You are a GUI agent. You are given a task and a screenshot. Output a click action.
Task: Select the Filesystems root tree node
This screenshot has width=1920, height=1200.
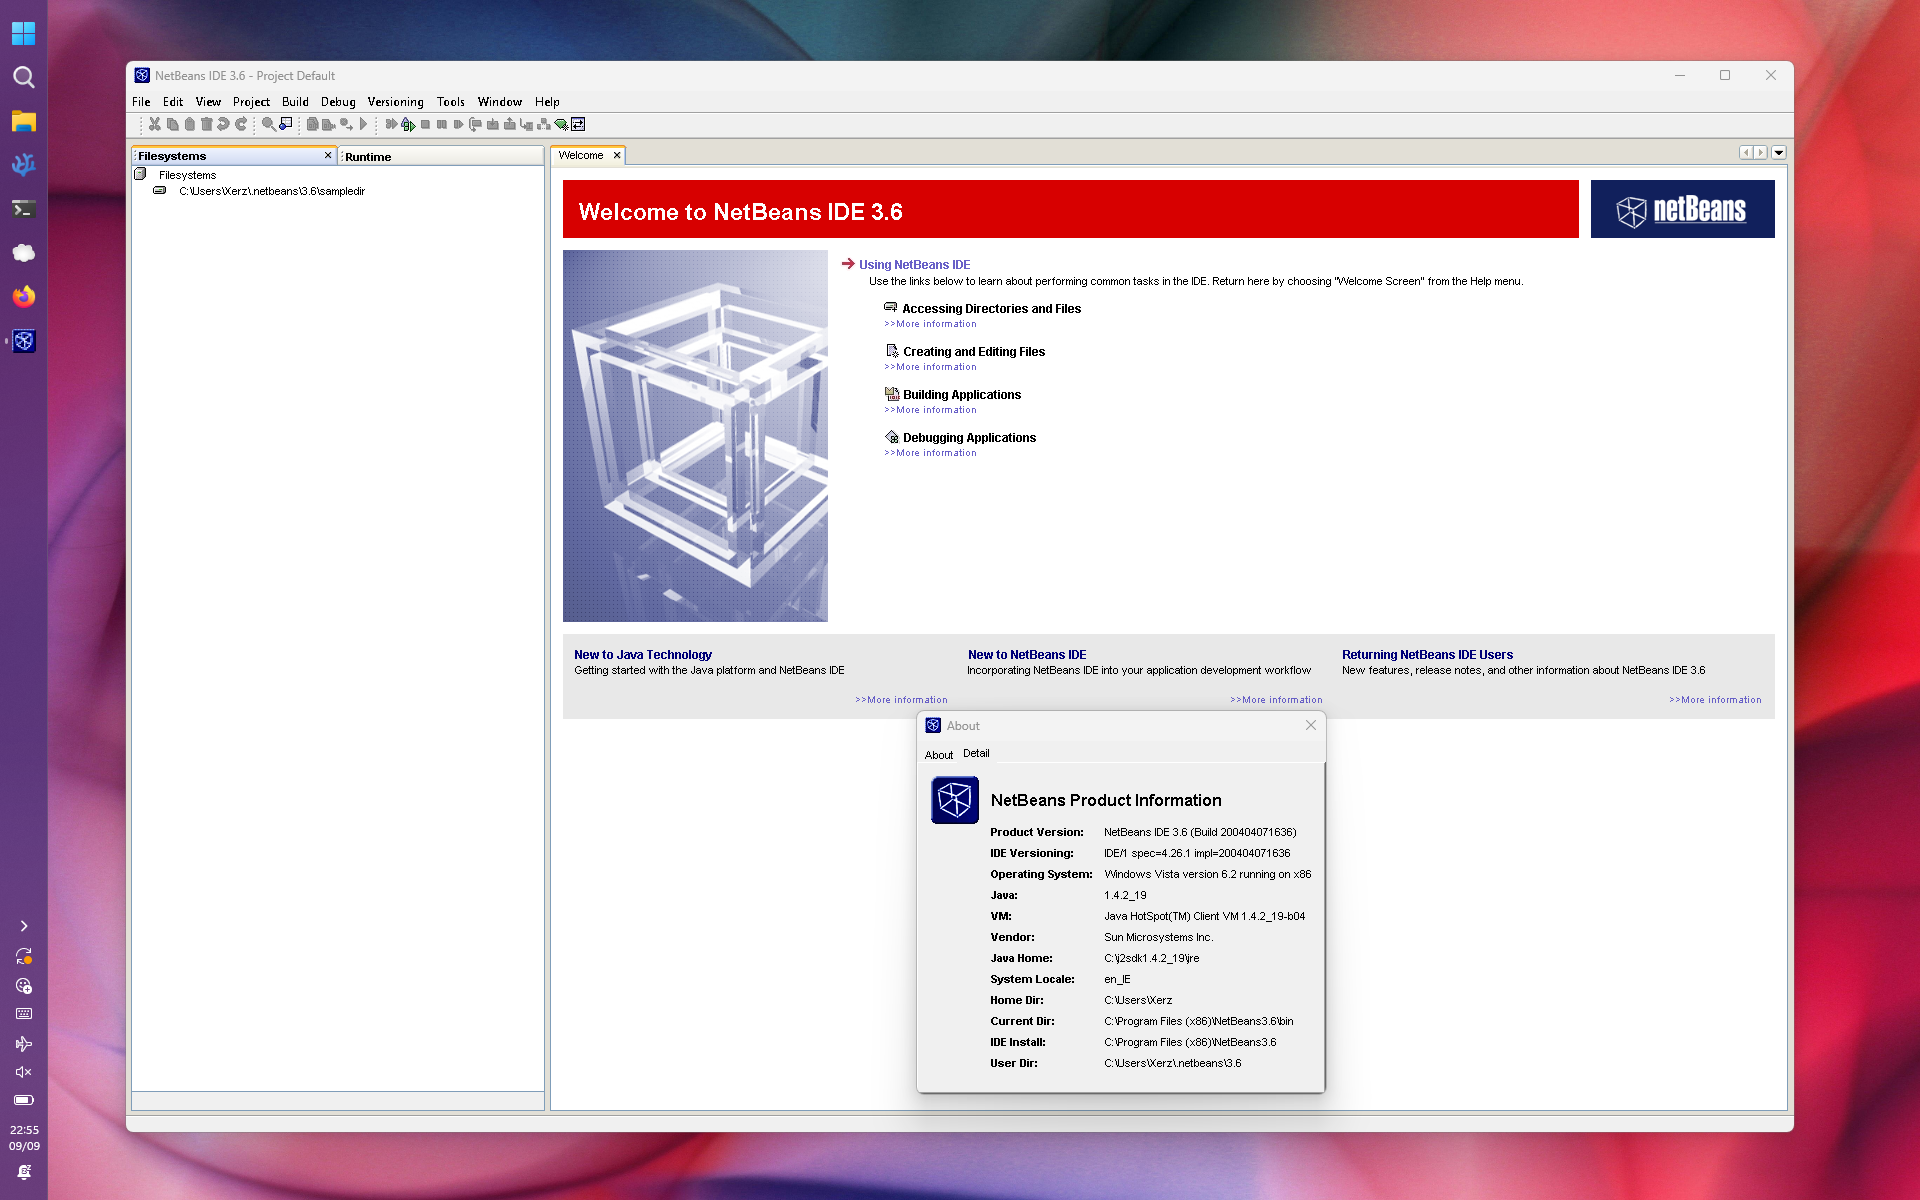[187, 175]
